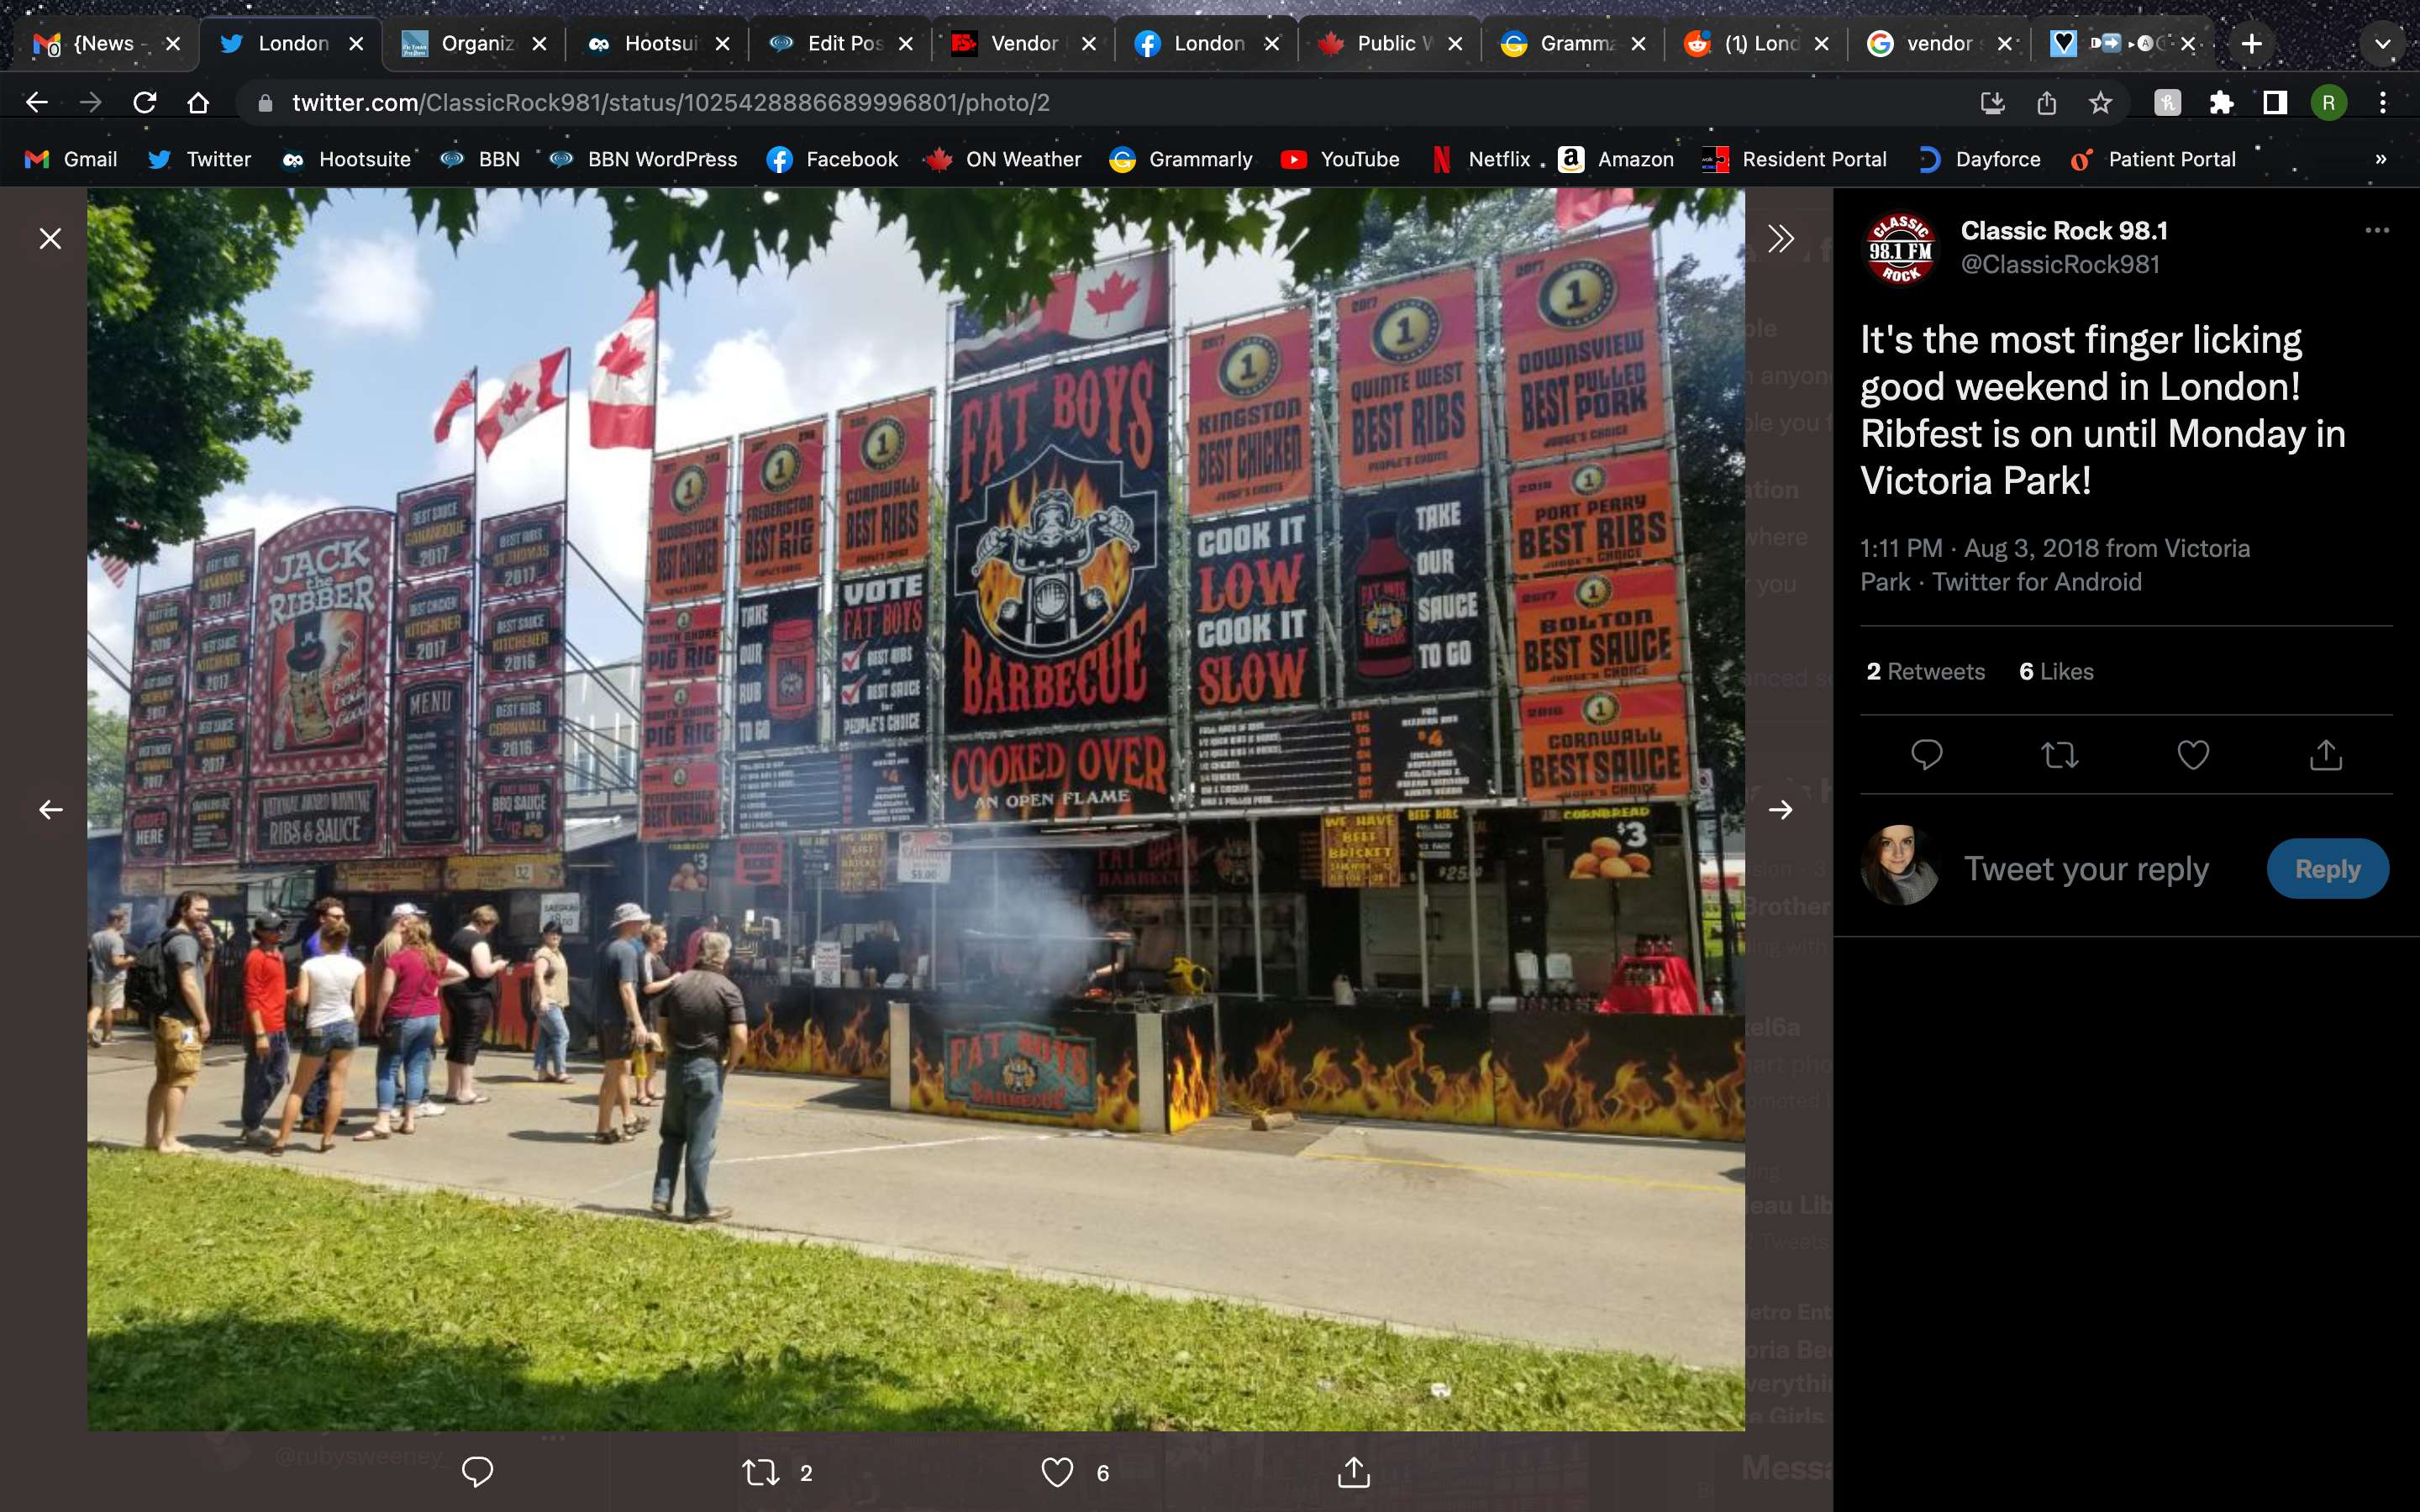Open the Classic Rock 98.1 profile avatar
Viewport: 2420px width, 1512px height.
[x=1900, y=248]
